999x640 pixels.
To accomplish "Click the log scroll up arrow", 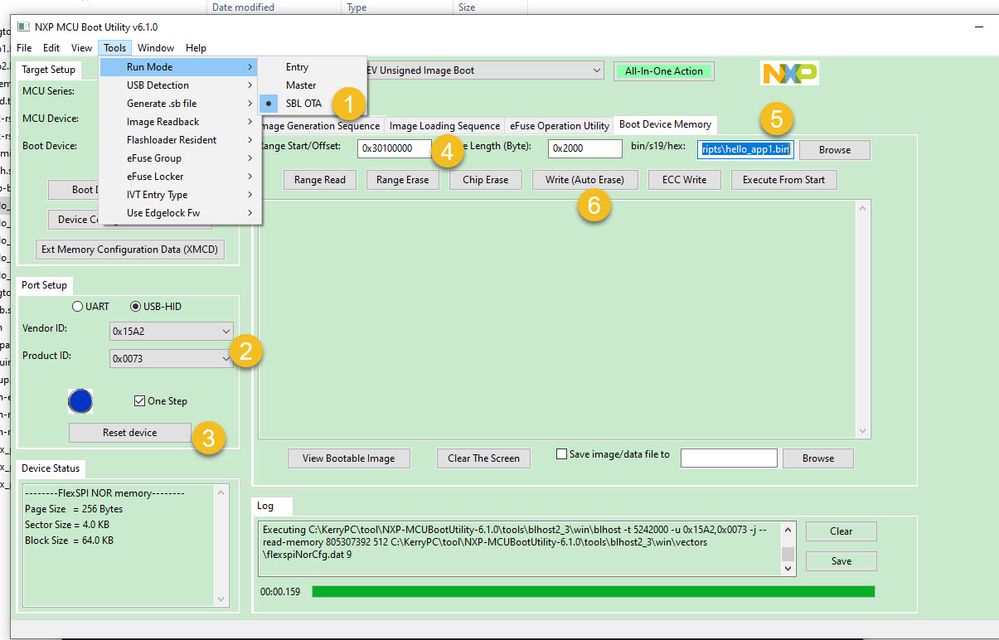I will pyautogui.click(x=788, y=530).
